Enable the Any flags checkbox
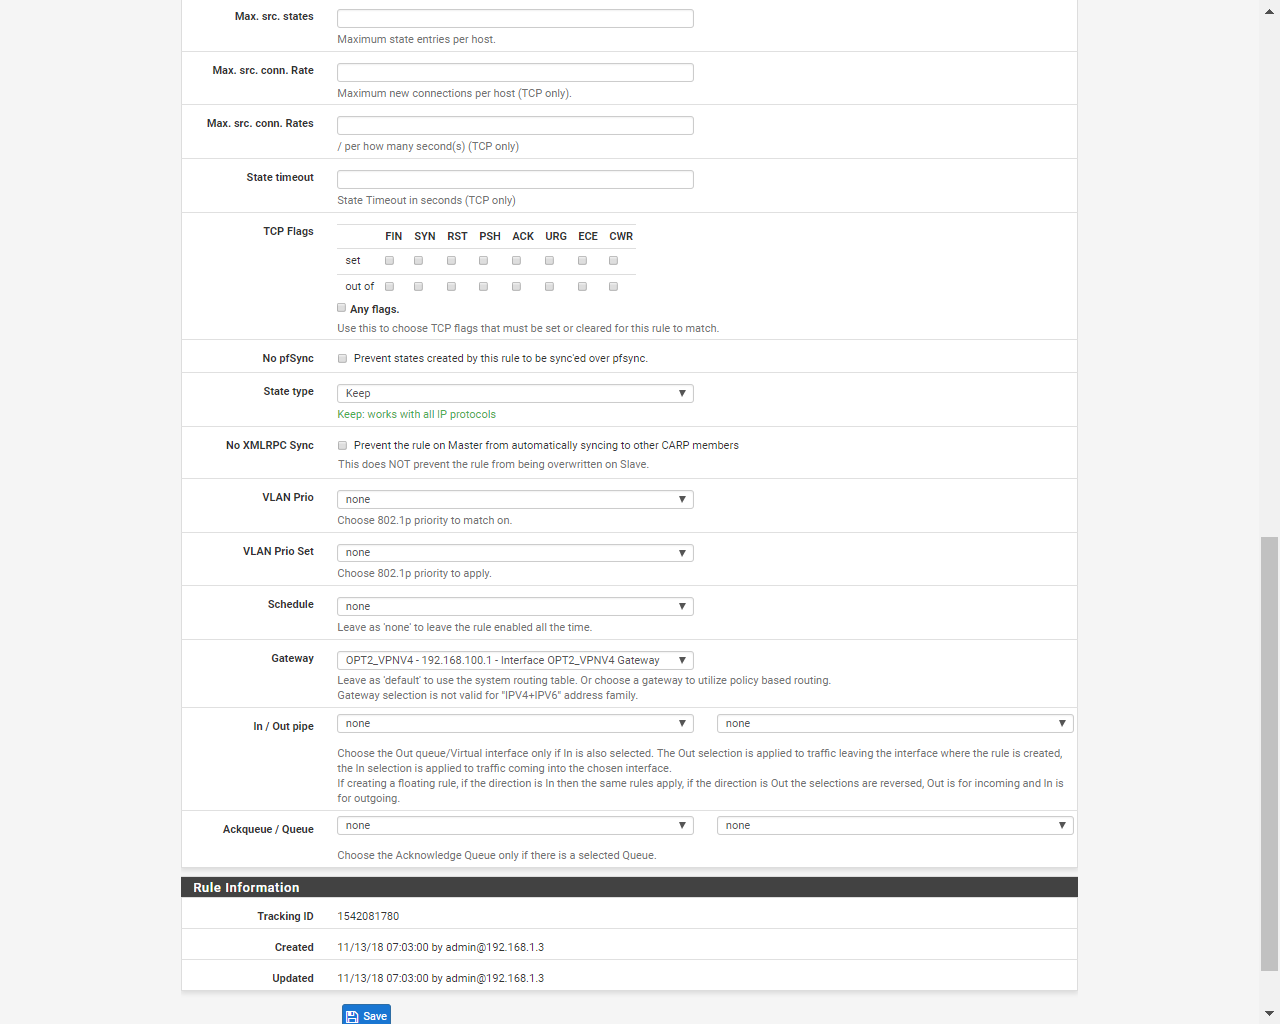This screenshot has width=1280, height=1024. [342, 308]
